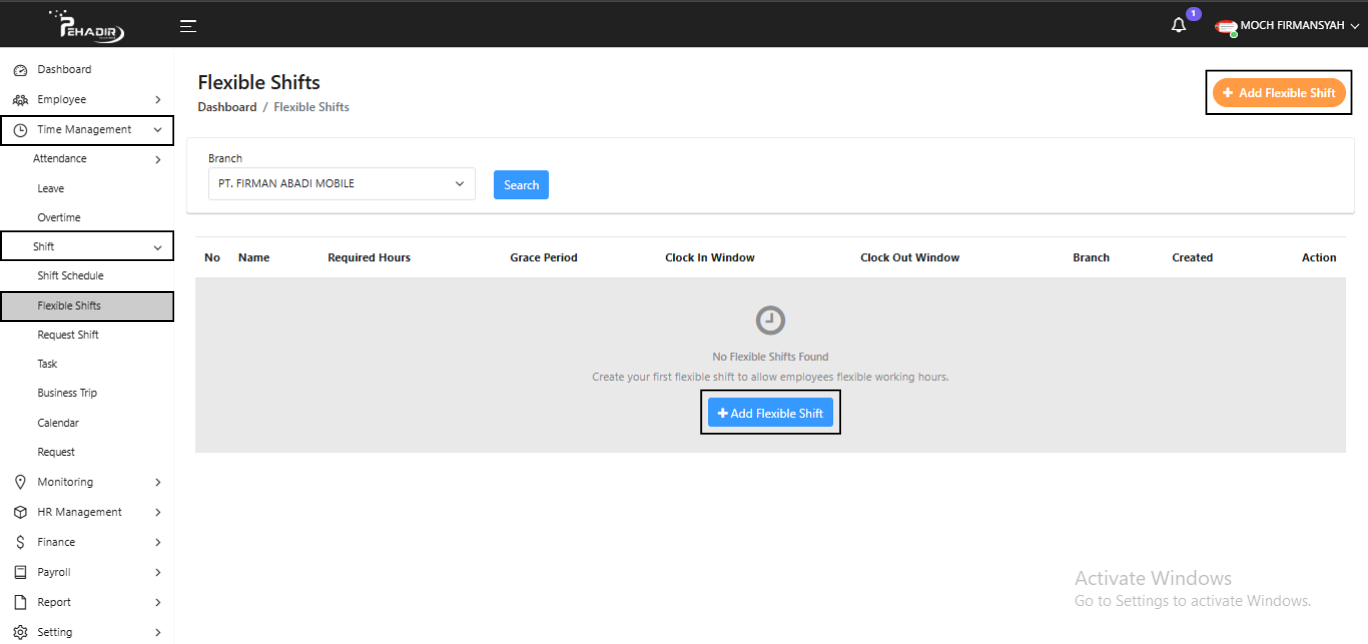
Task: Open Shift Schedule in the sidebar
Action: (70, 276)
